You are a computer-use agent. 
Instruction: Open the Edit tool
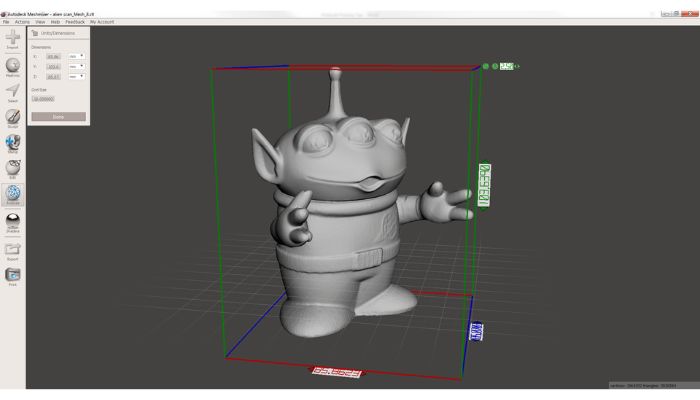(x=12, y=169)
